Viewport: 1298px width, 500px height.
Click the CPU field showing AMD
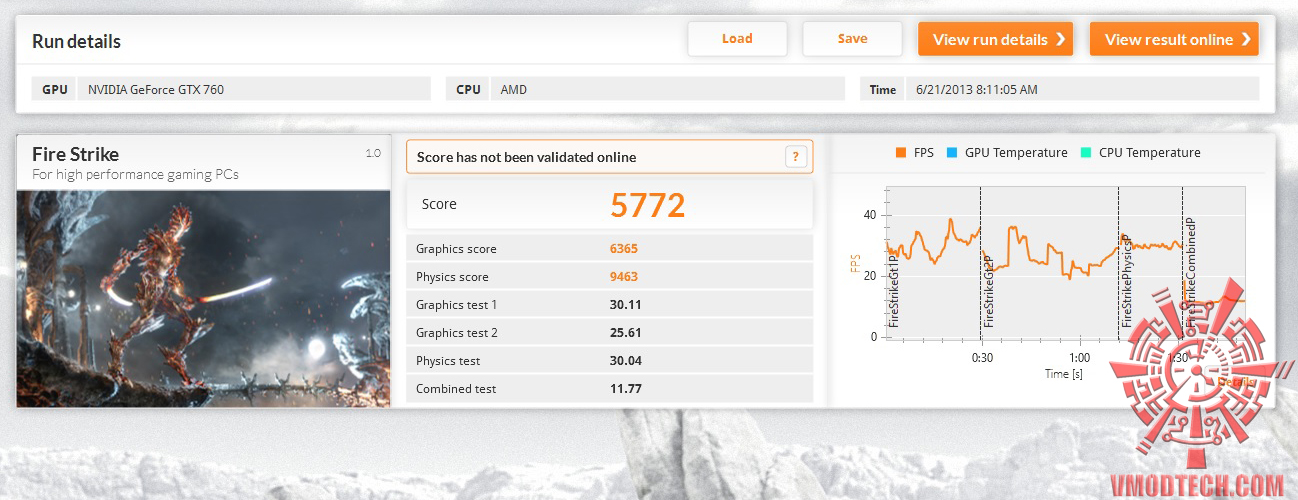(667, 89)
